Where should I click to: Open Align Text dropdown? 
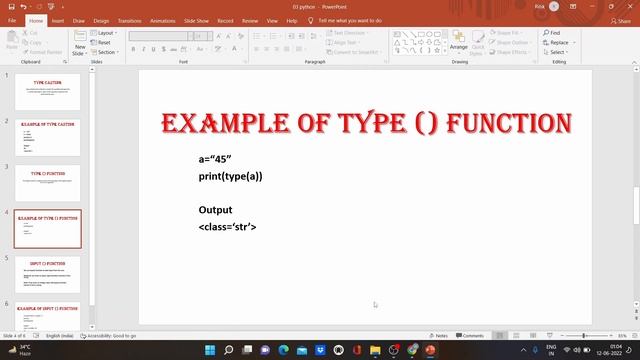tap(343, 42)
